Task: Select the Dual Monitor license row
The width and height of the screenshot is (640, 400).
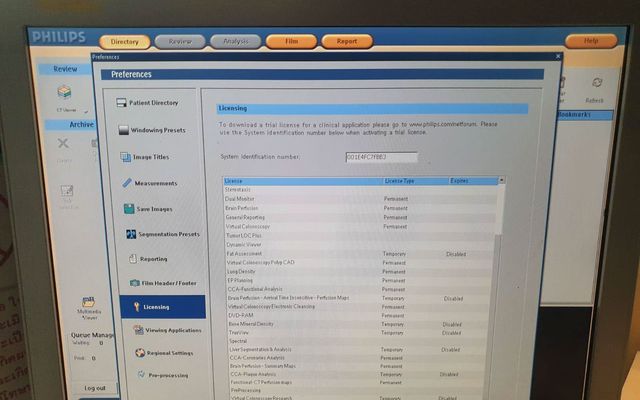Action: click(360, 199)
